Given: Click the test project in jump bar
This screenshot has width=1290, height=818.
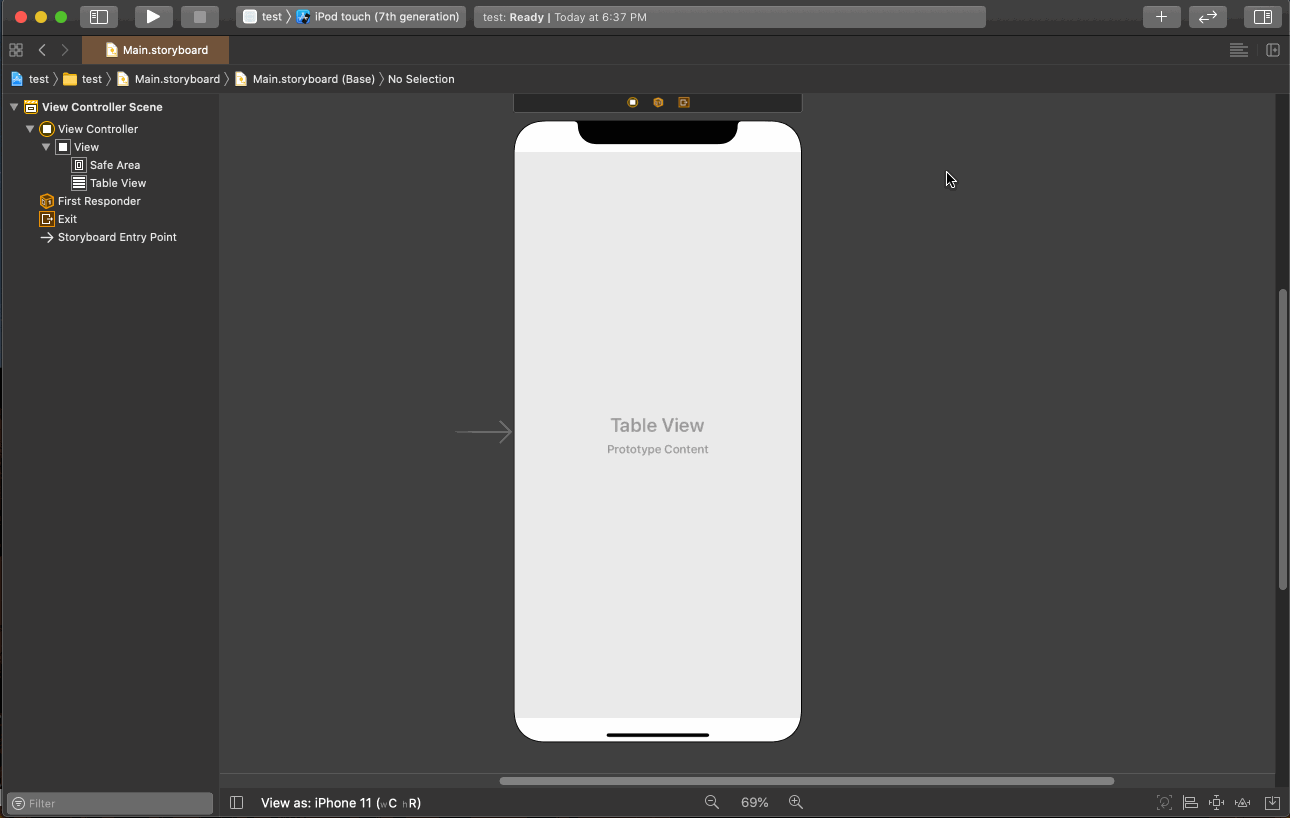Looking at the screenshot, I should pos(30,79).
